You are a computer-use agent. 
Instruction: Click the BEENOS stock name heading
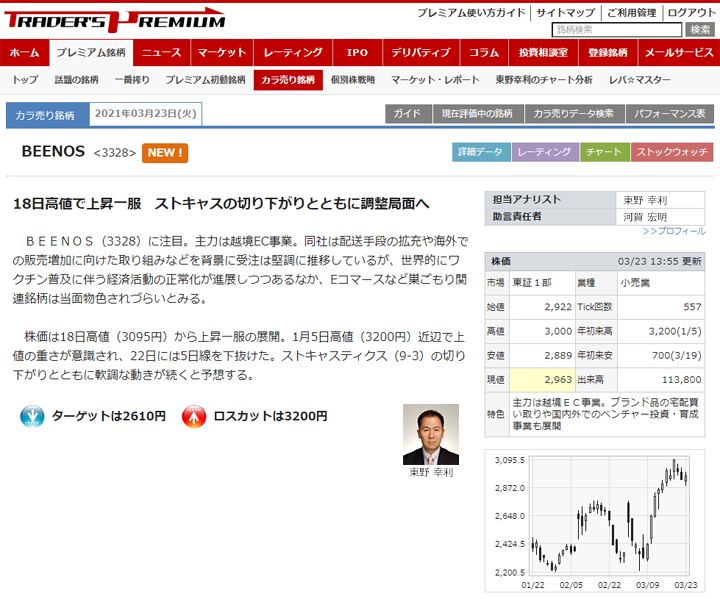(x=53, y=152)
